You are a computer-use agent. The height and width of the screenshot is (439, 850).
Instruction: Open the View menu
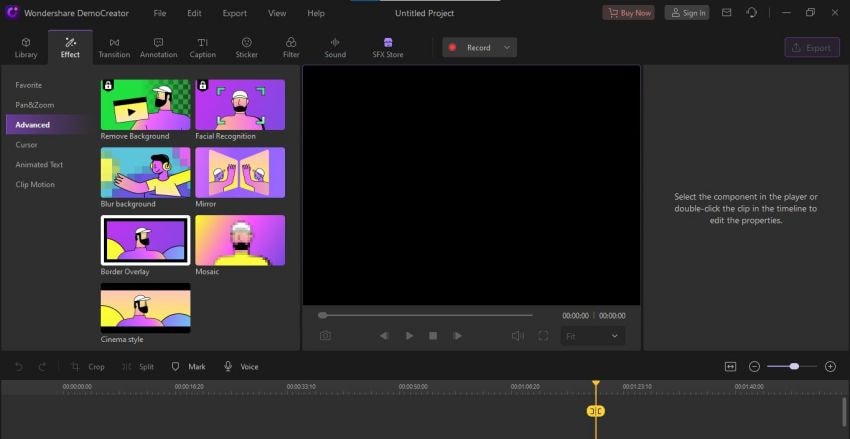(277, 13)
